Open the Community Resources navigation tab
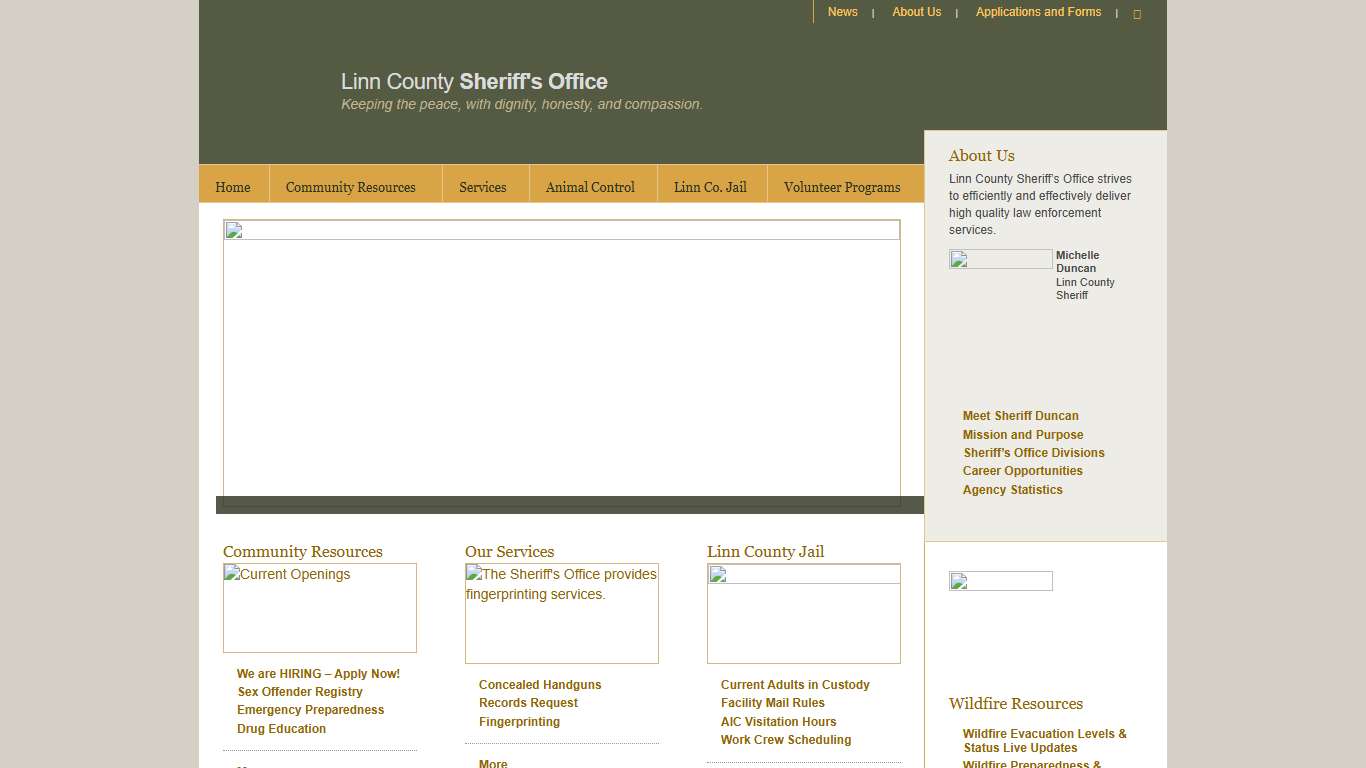 tap(350, 186)
